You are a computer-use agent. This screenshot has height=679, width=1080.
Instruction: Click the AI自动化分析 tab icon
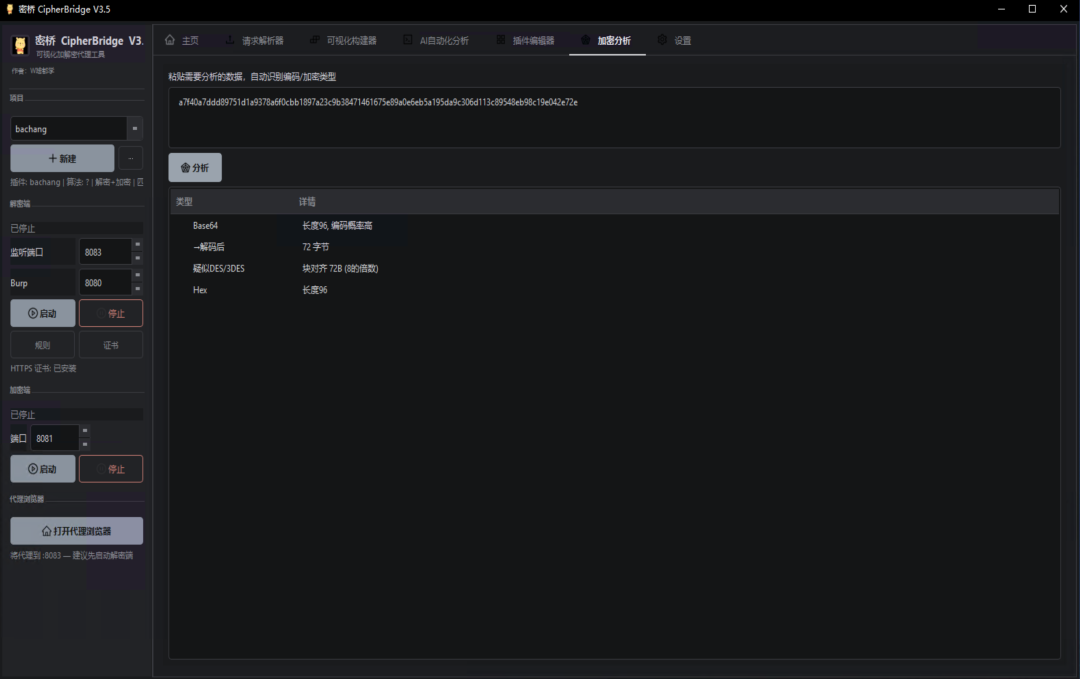(408, 40)
